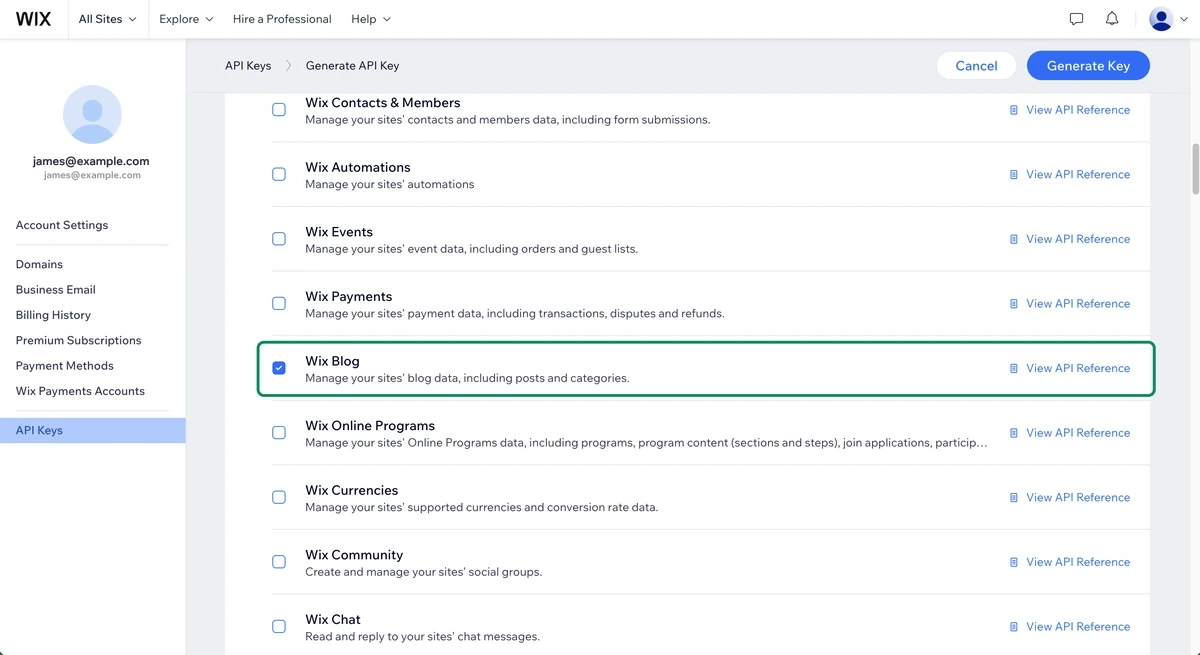Check the Wix Automations checkbox
1200x655 pixels.
click(279, 174)
